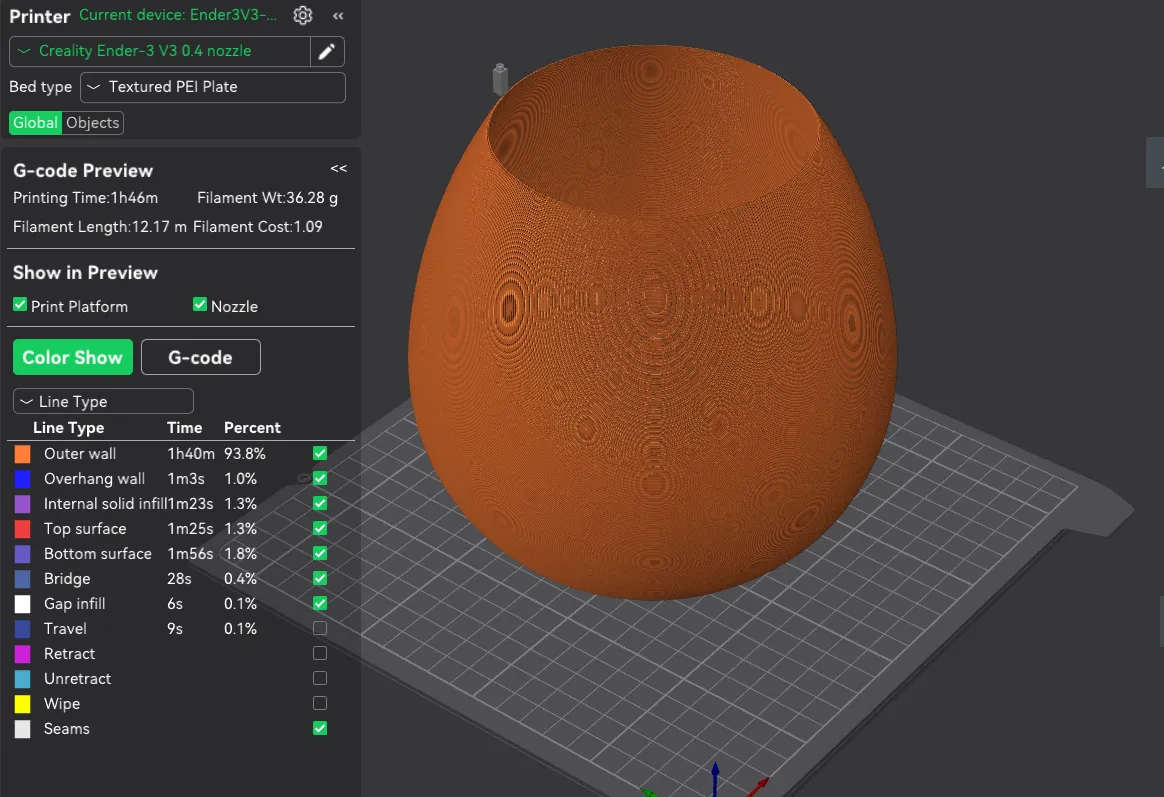The width and height of the screenshot is (1164, 797).
Task: Uncheck Overhang wall visibility
Action: point(320,479)
